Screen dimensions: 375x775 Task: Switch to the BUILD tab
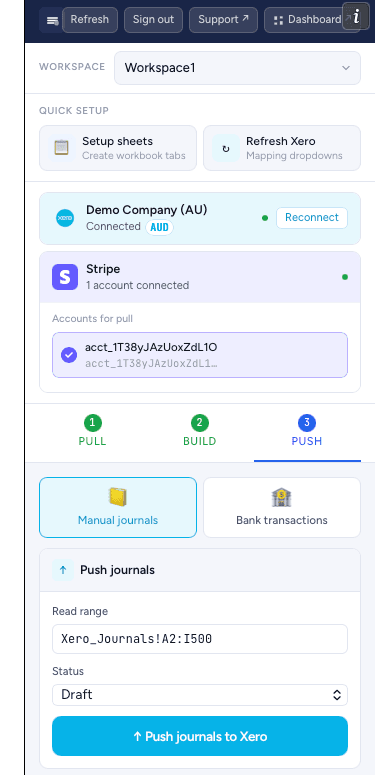(200, 433)
